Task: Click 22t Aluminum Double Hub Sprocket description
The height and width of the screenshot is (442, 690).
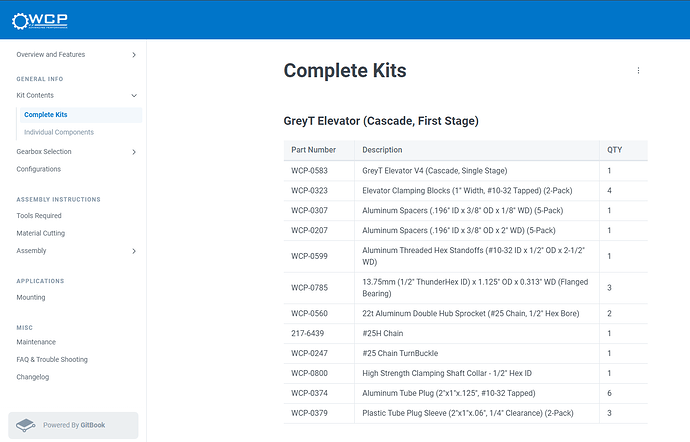Action: (x=471, y=313)
